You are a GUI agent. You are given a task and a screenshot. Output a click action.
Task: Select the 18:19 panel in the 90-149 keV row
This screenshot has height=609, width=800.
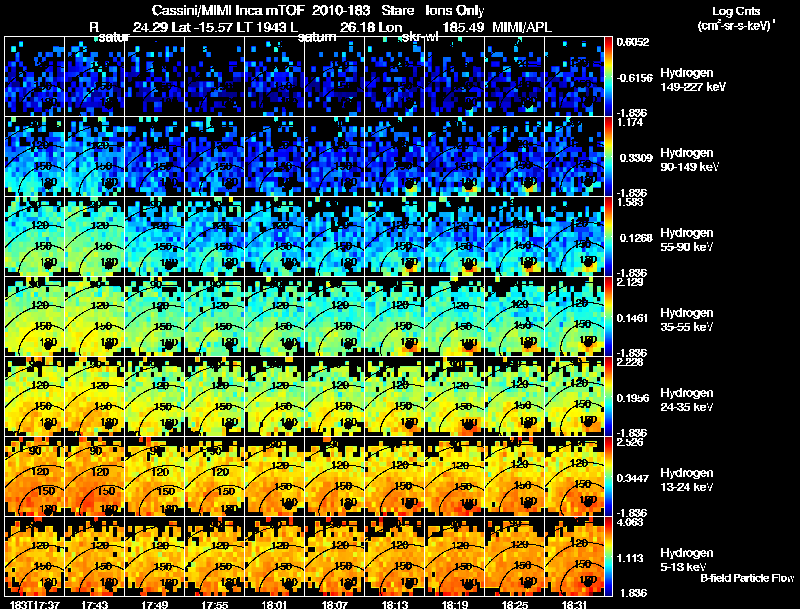pos(455,157)
